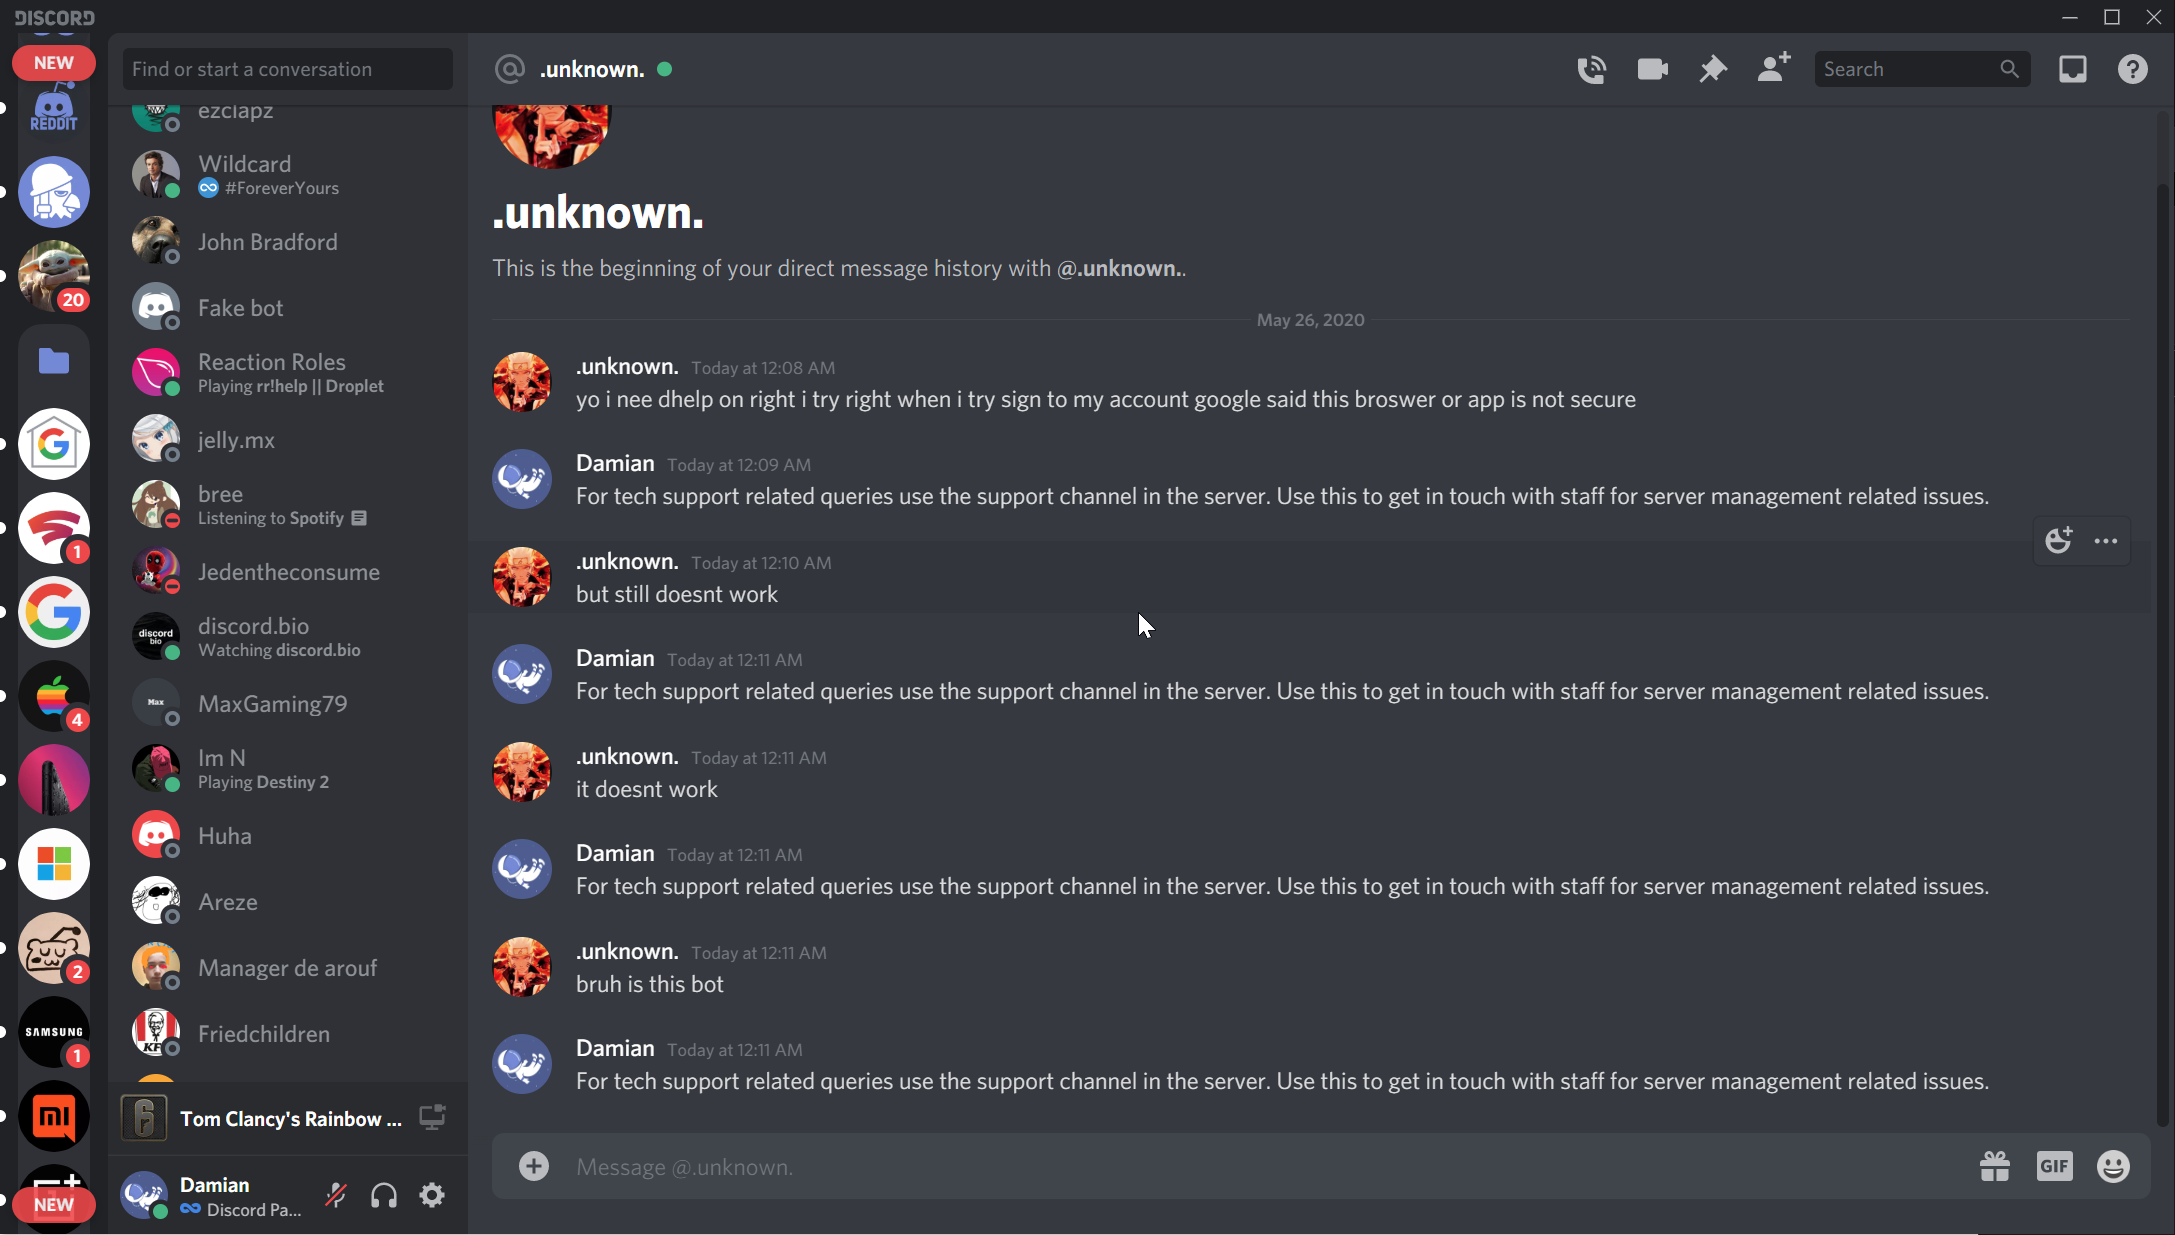Open user settings gear
The width and height of the screenshot is (2175, 1235).
click(432, 1195)
